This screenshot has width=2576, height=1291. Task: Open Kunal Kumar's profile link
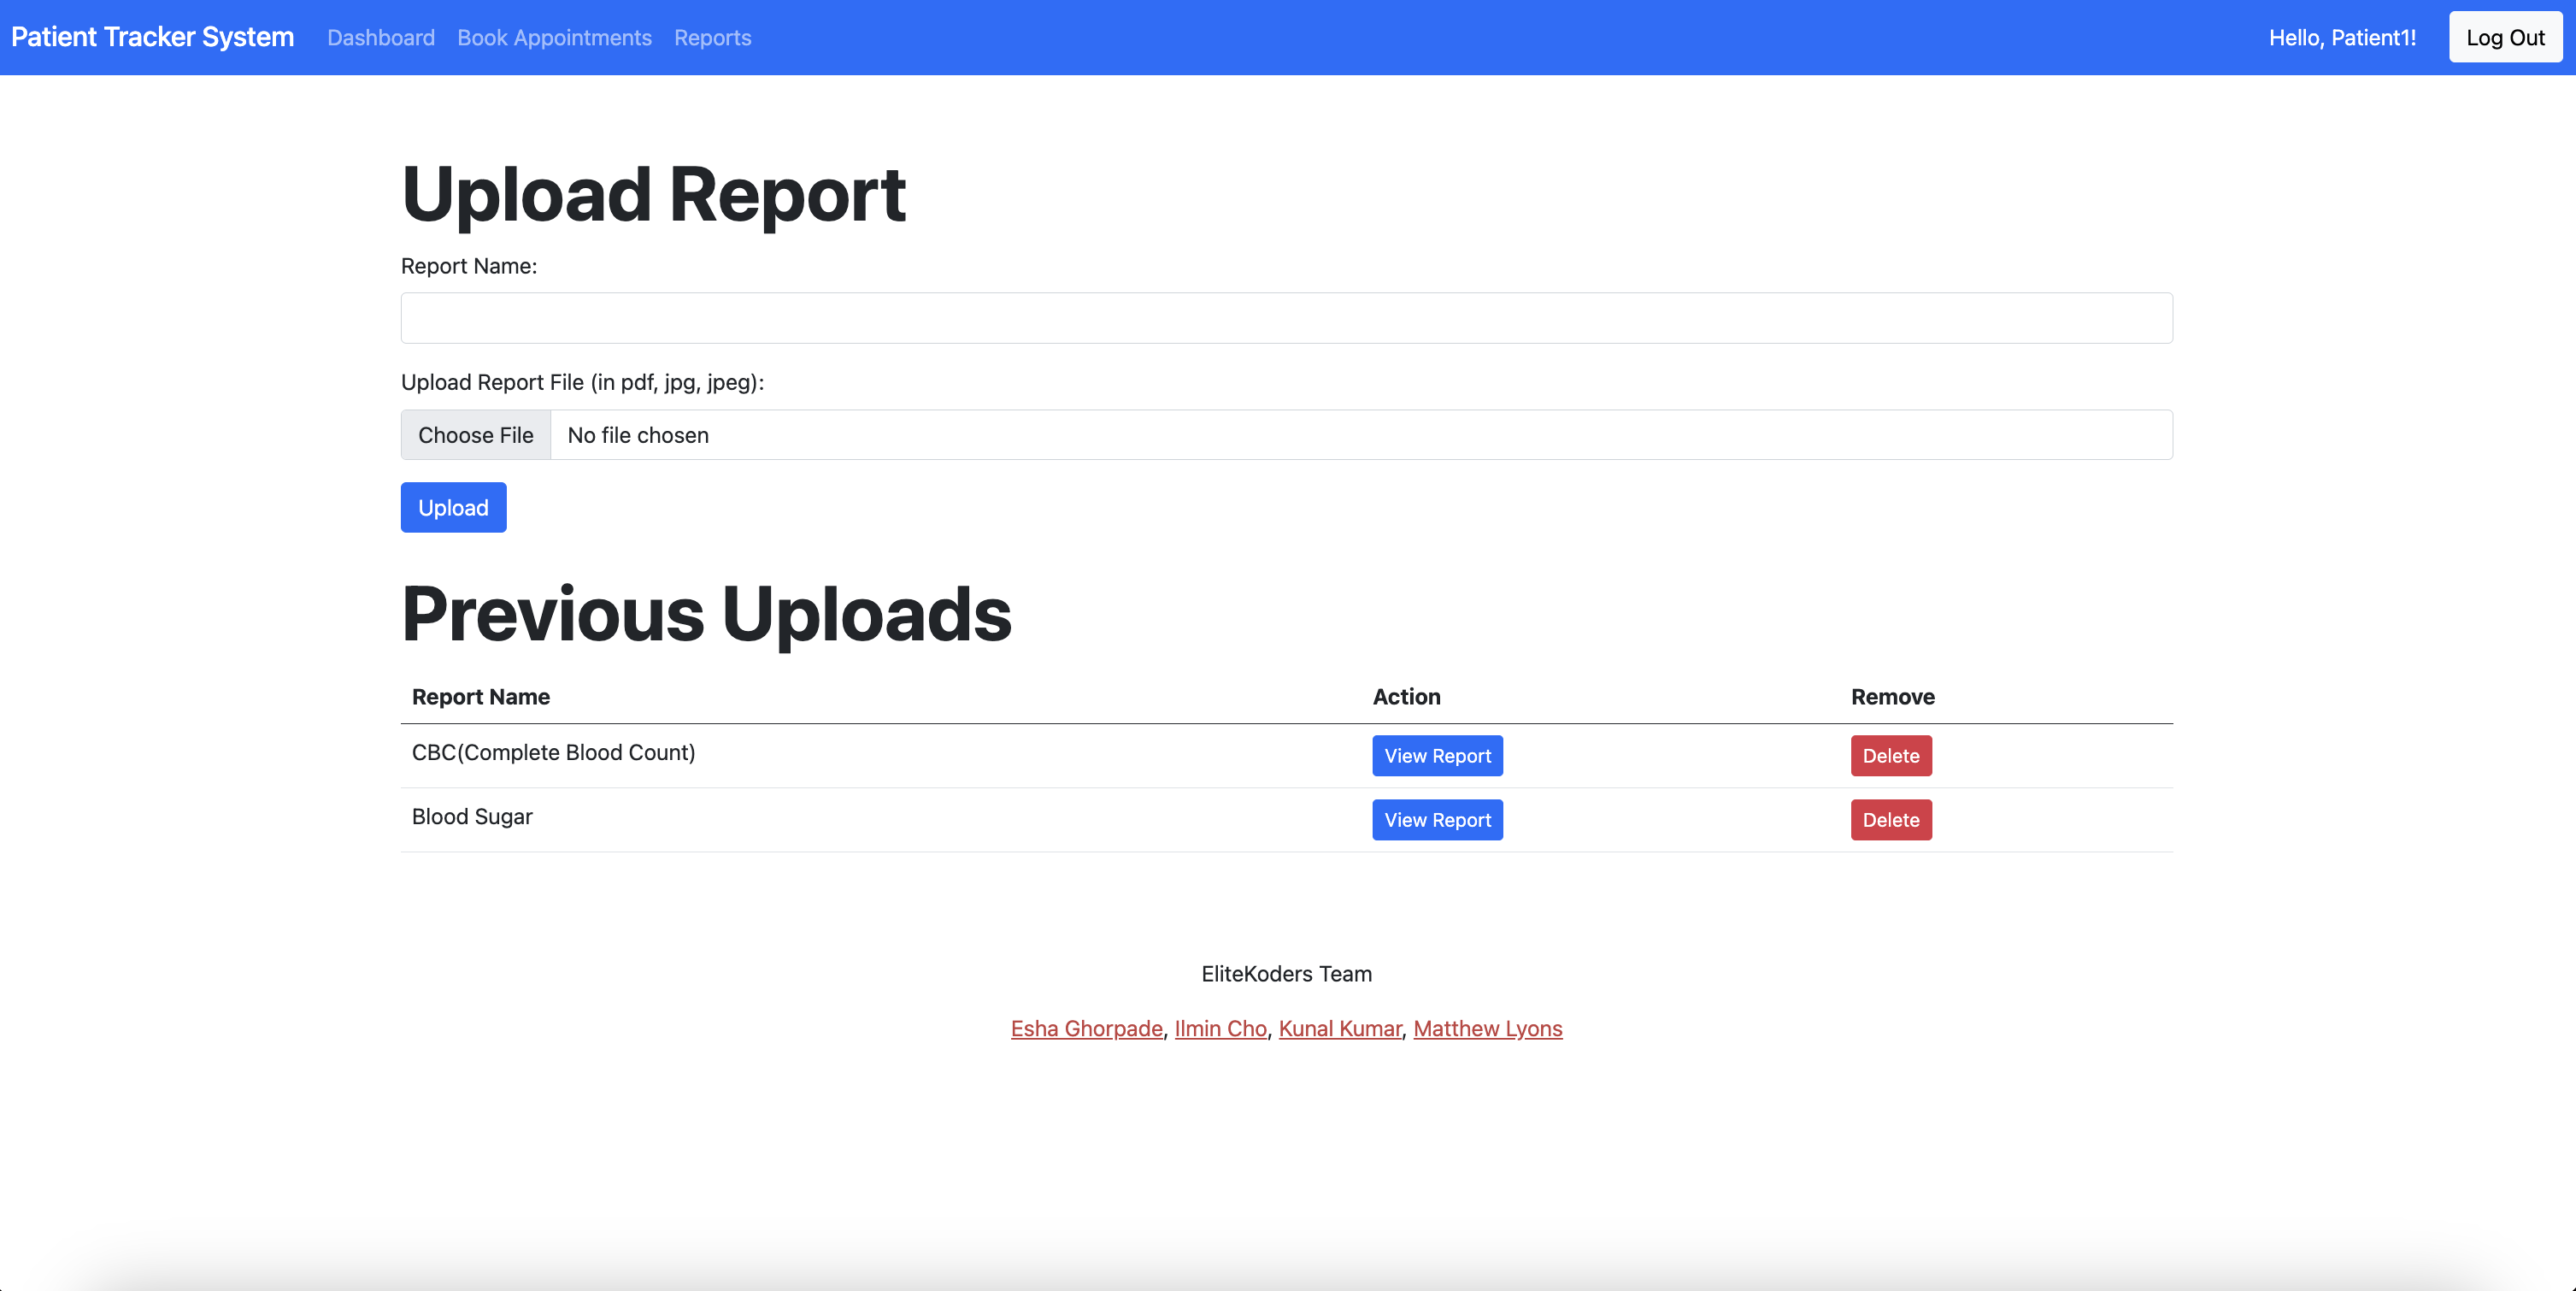click(x=1339, y=1028)
